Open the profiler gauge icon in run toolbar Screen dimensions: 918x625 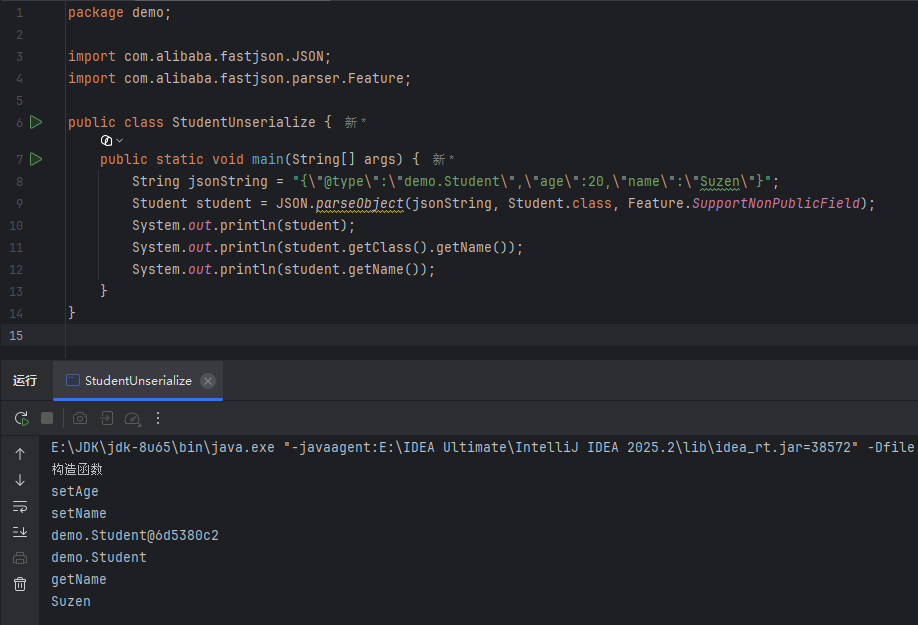[132, 418]
